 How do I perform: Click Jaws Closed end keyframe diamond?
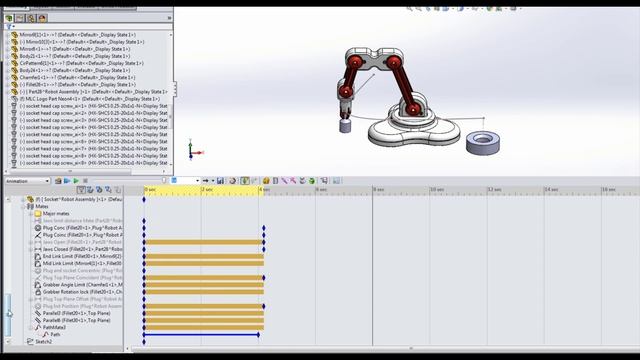(x=264, y=249)
